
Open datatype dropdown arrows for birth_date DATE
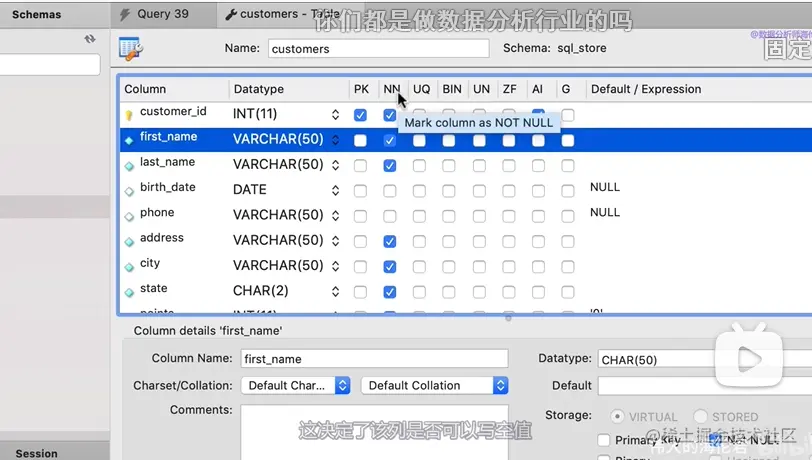click(x=336, y=191)
